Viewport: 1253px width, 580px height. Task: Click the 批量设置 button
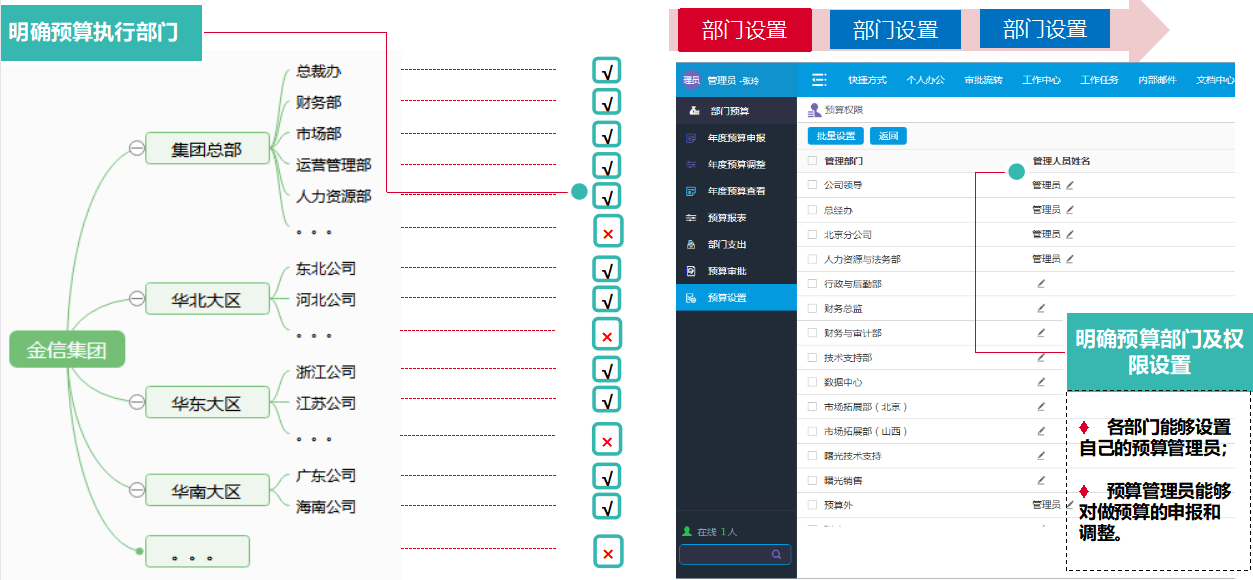pos(836,136)
